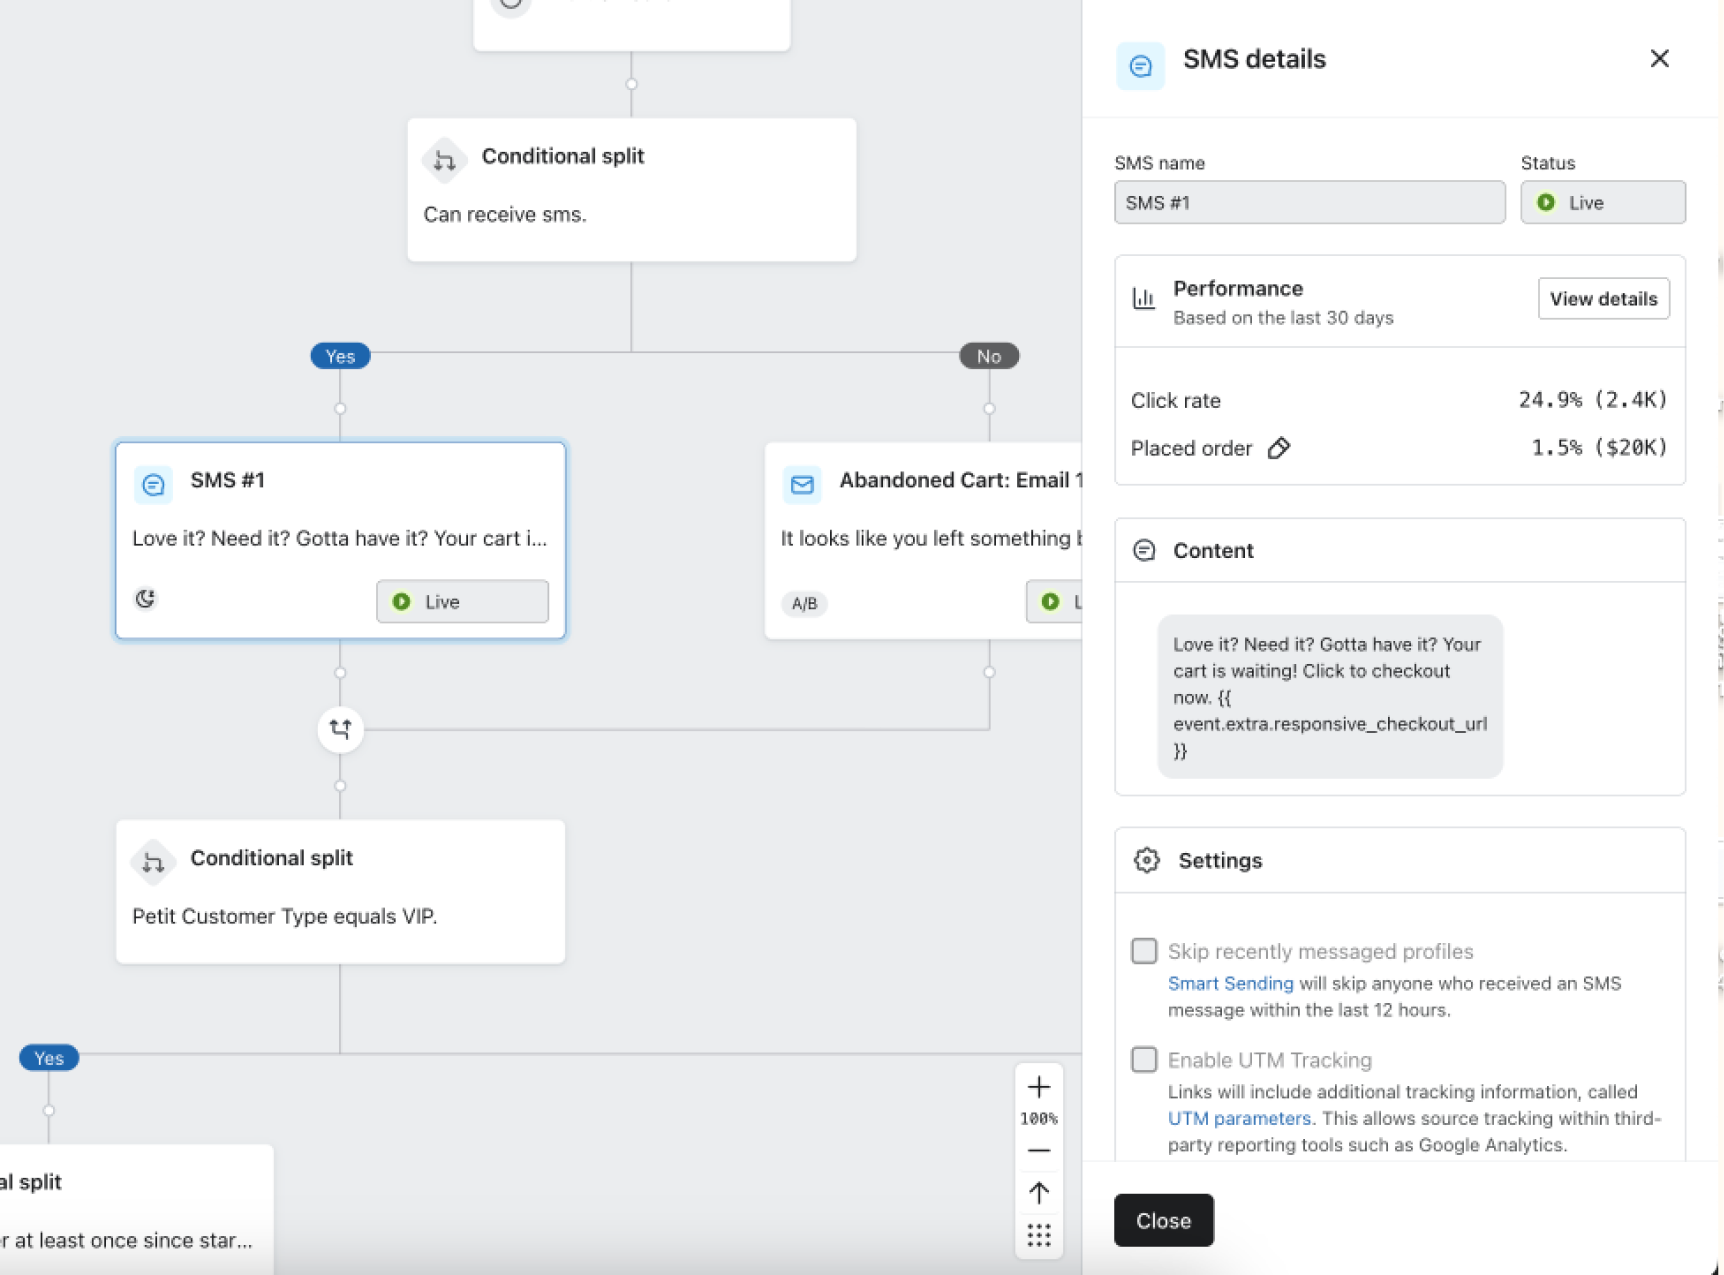Click the Click rate value 24.9% (2.4K)
Screen dimensions: 1724x1275
tap(1593, 400)
